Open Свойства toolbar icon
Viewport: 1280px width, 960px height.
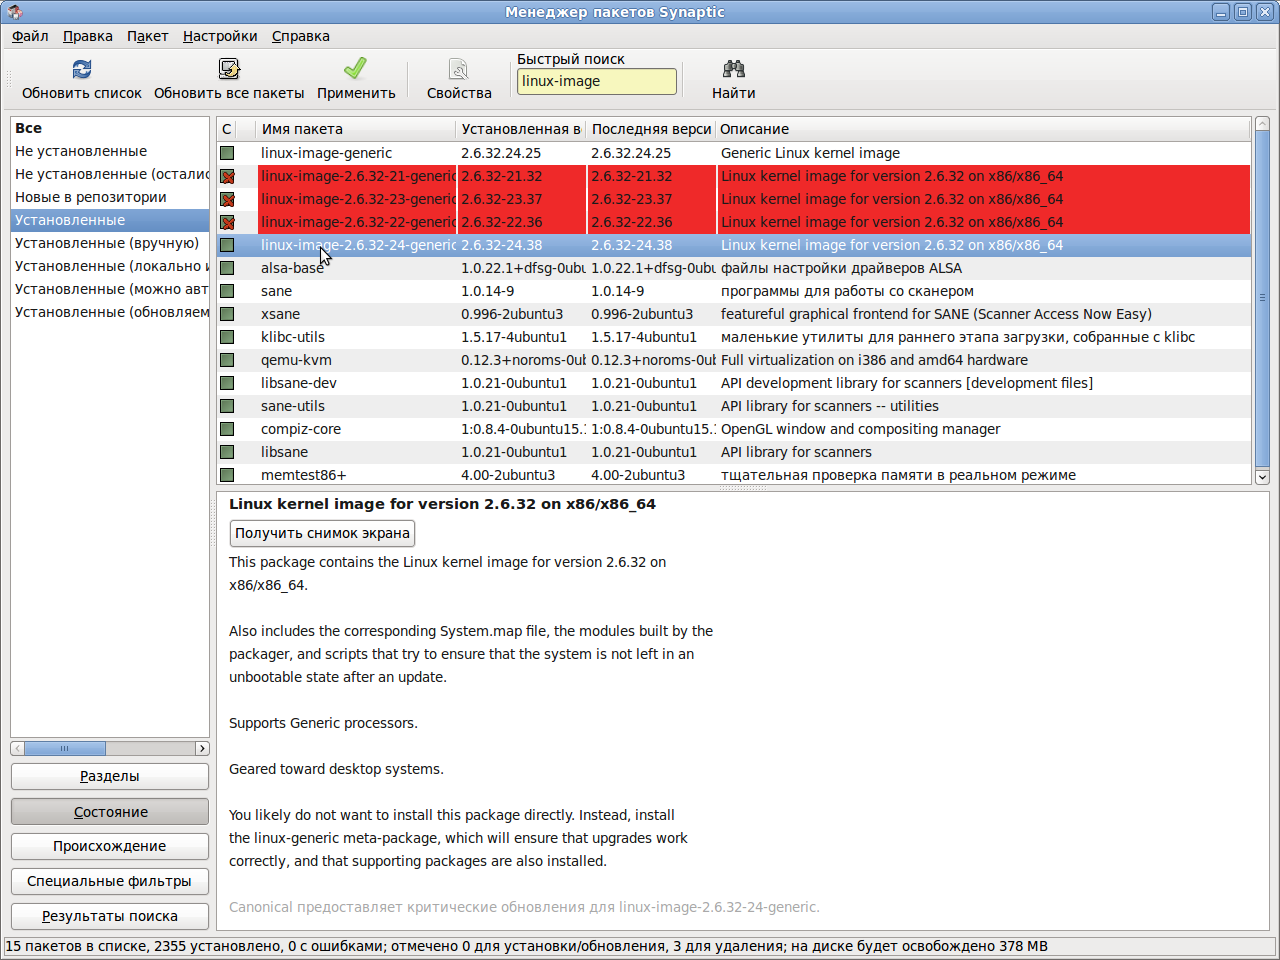coord(459,69)
